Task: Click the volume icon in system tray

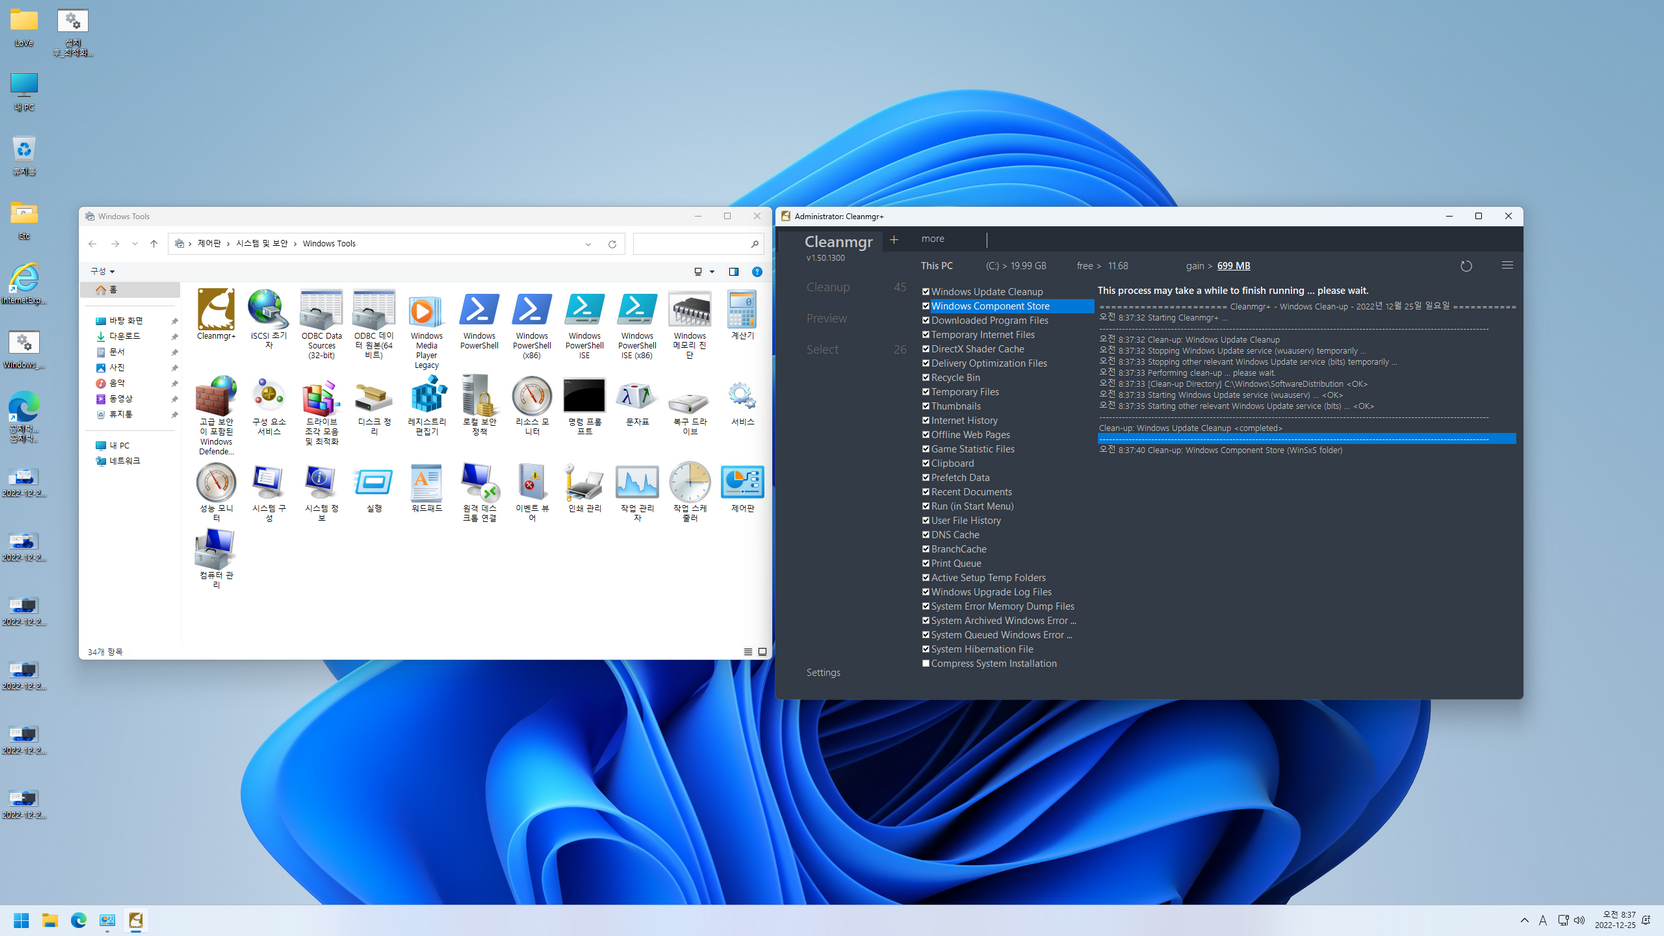Action: pos(1580,920)
